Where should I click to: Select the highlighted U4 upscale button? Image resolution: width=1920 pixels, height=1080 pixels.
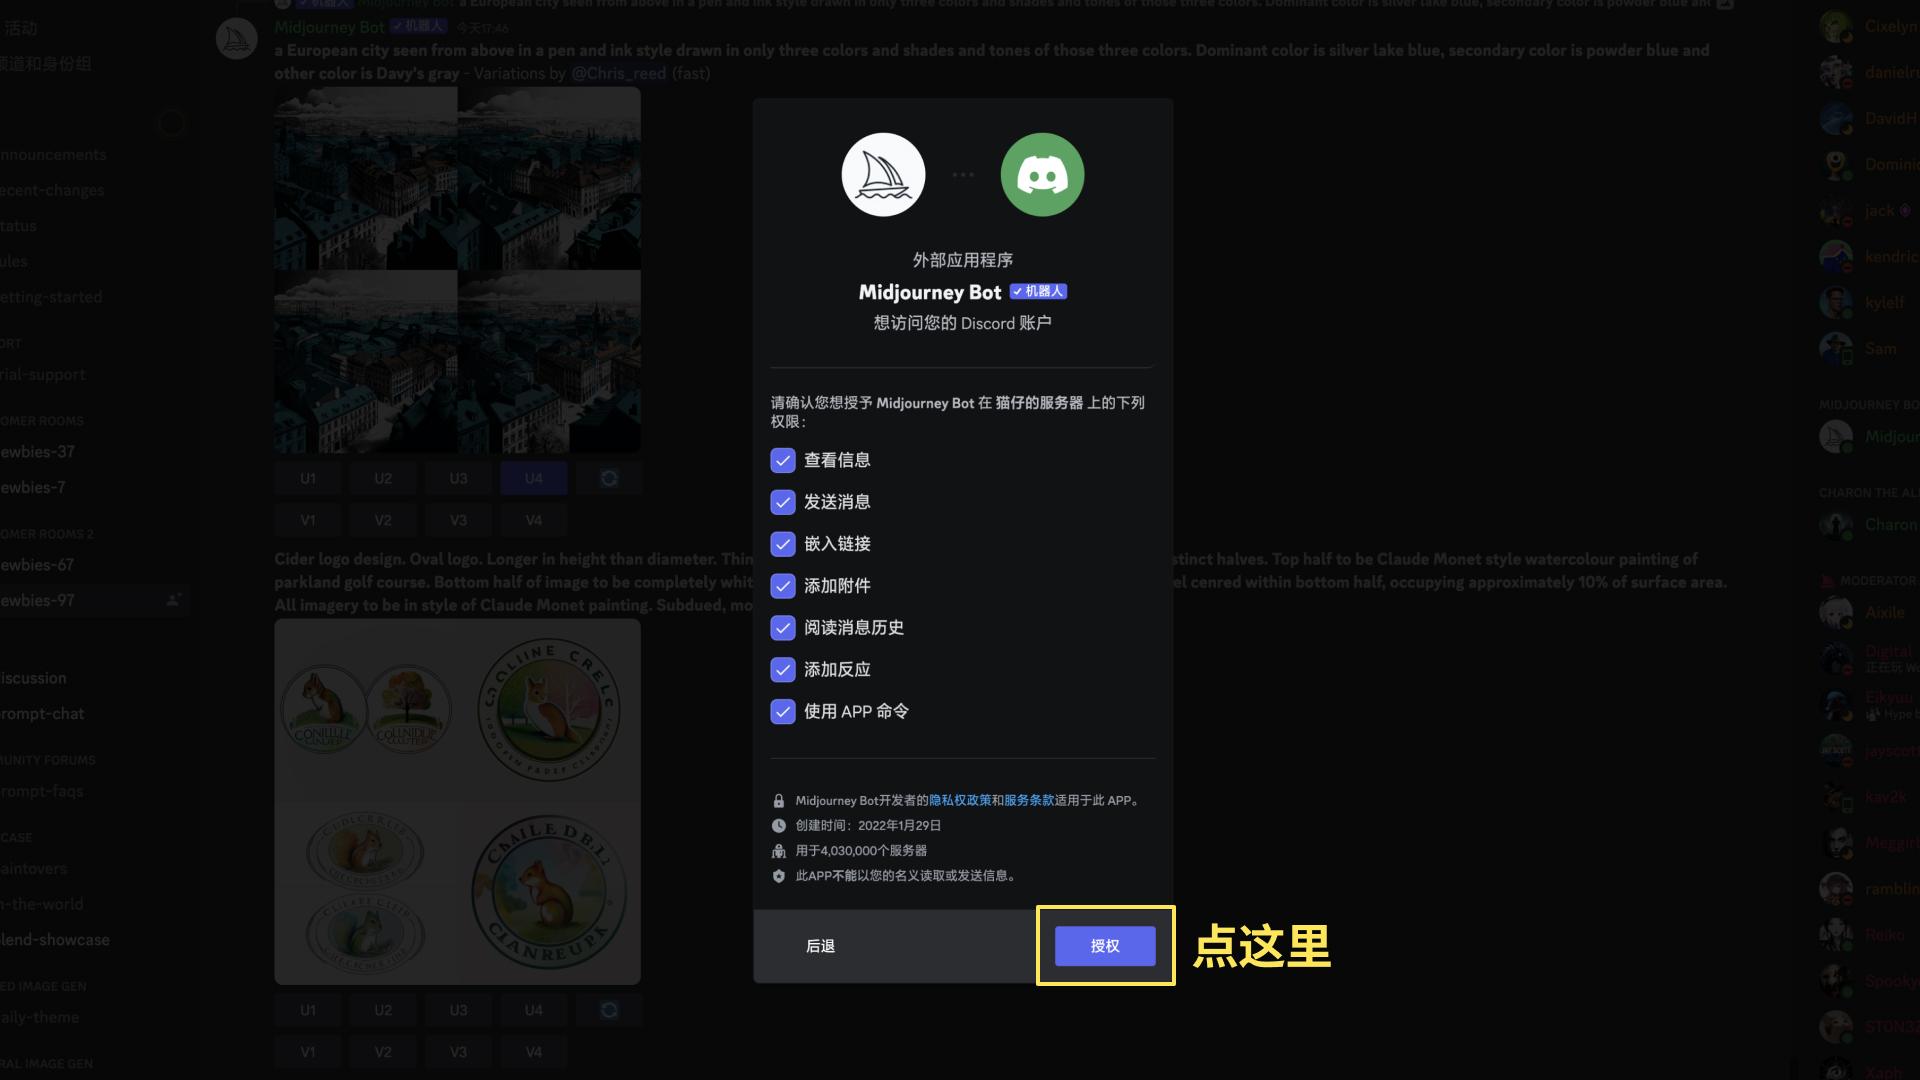[x=533, y=479]
